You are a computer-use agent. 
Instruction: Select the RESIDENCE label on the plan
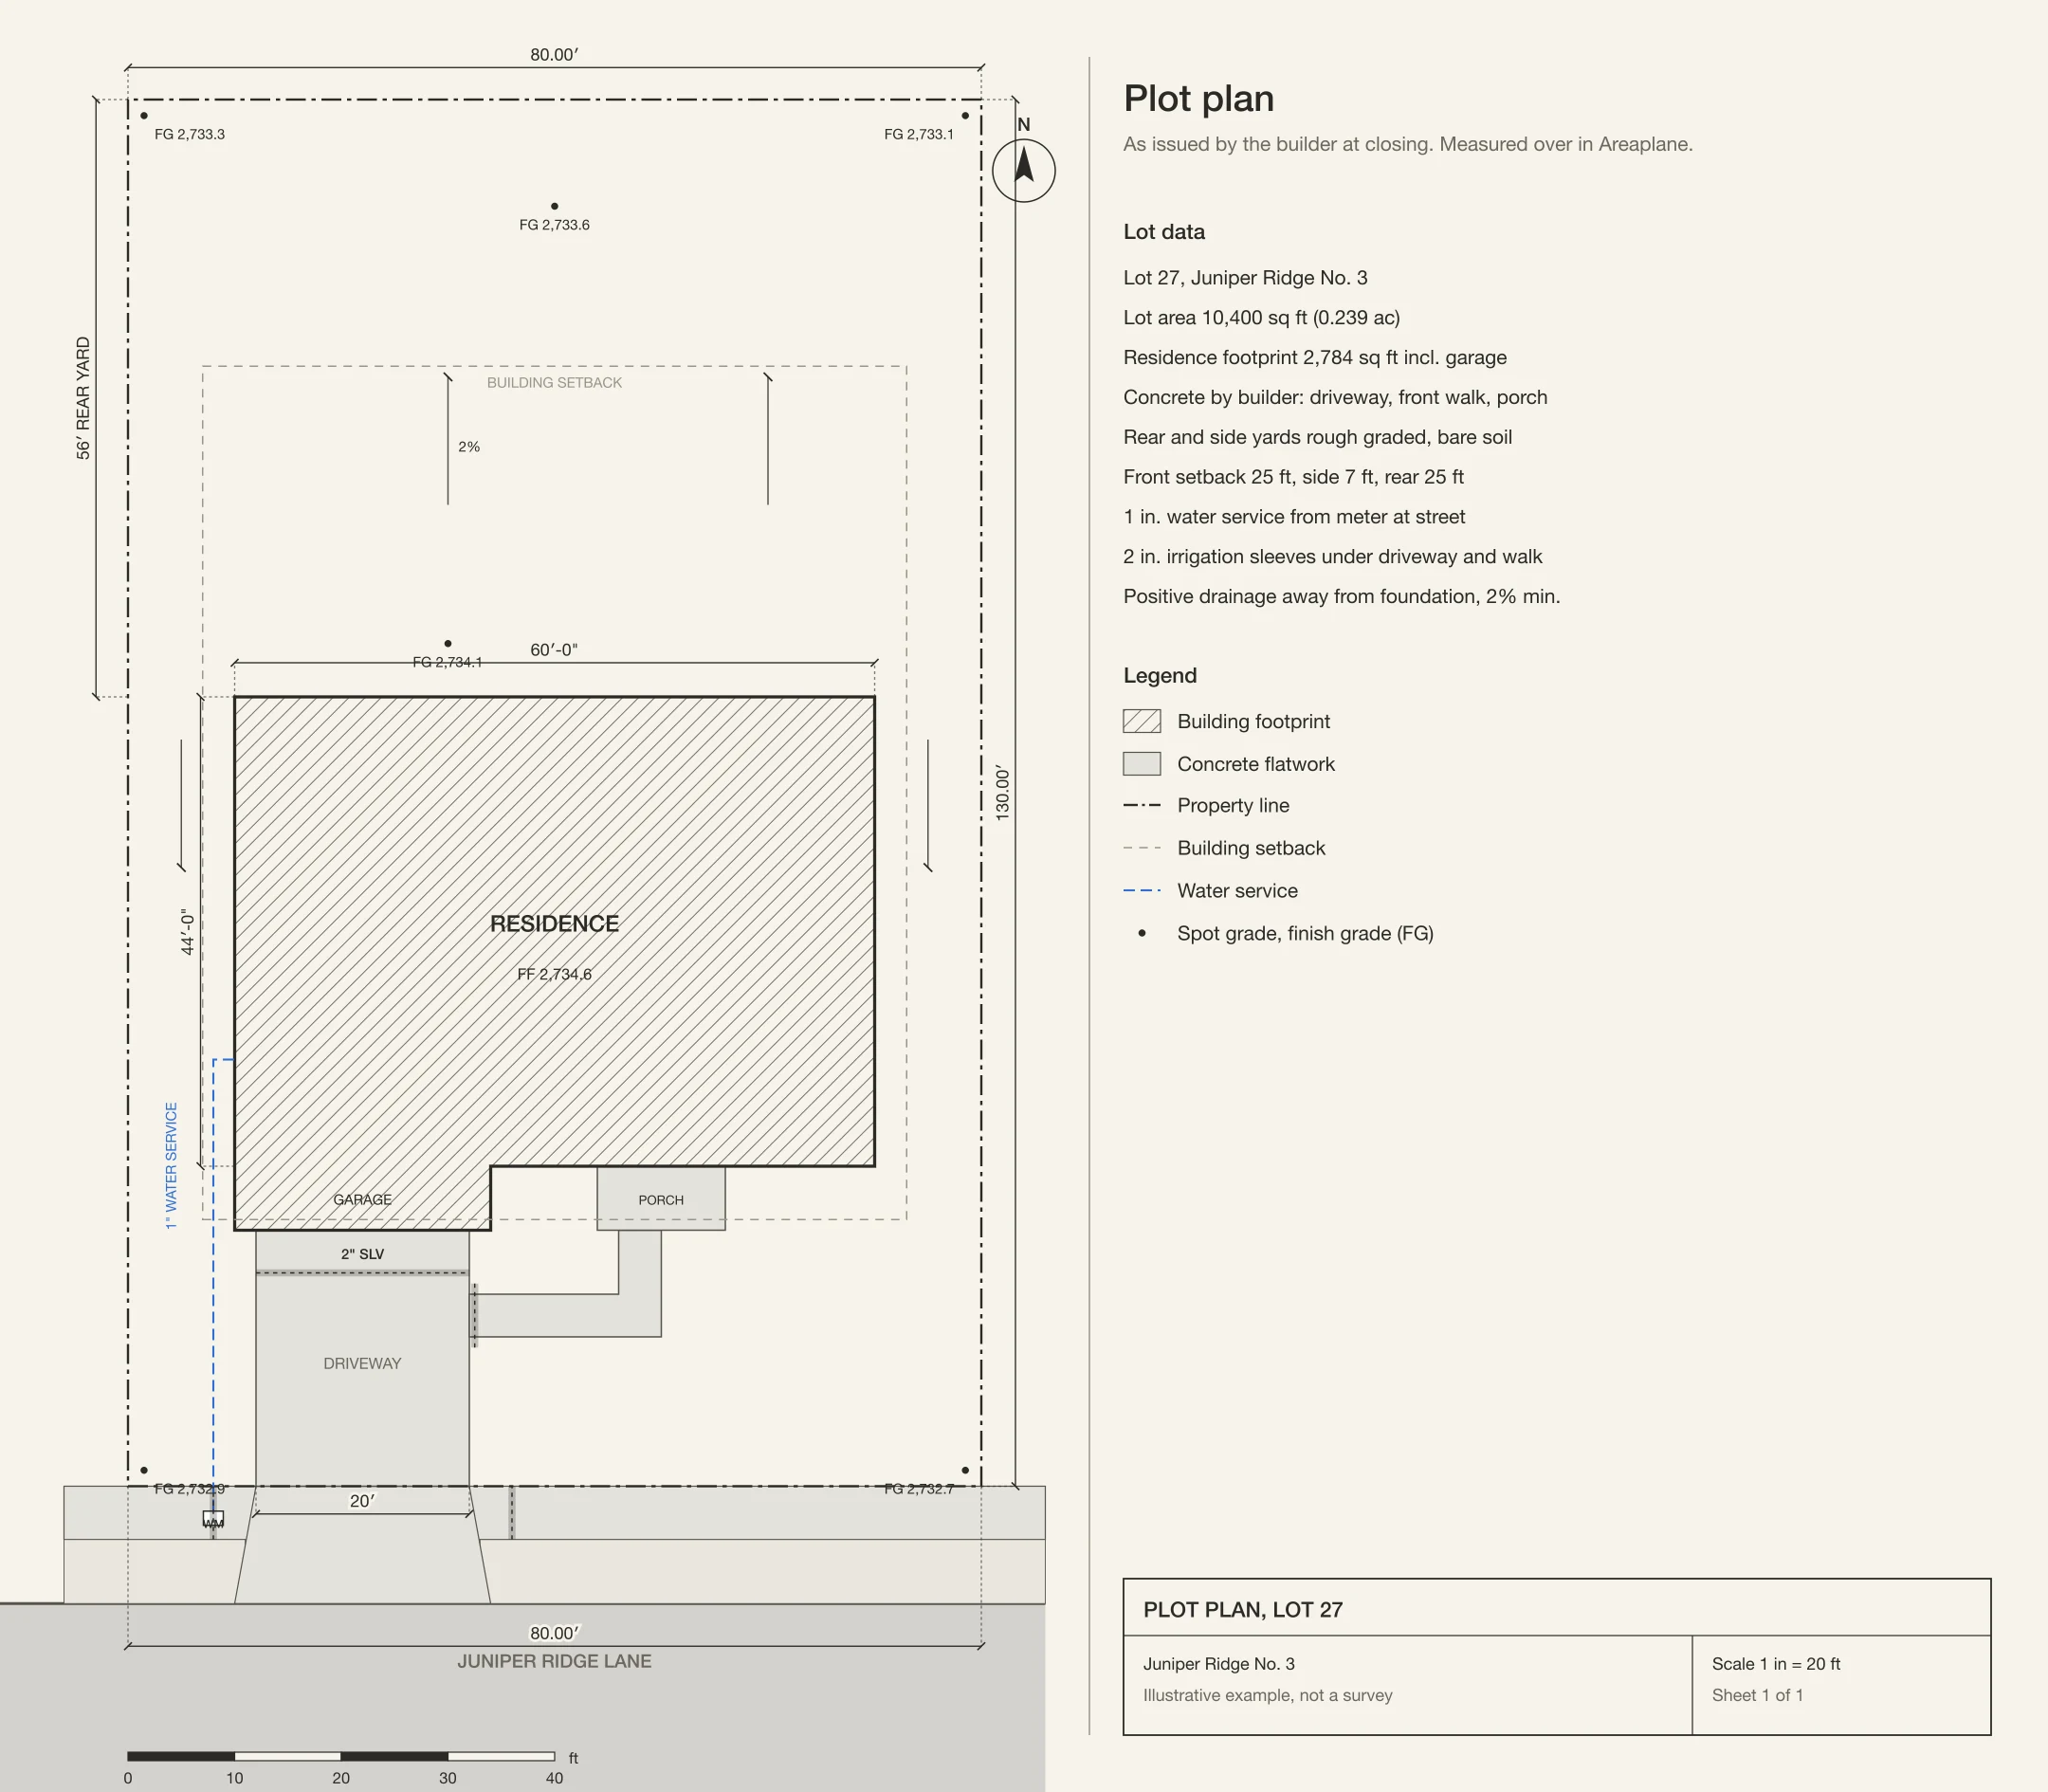[x=554, y=924]
